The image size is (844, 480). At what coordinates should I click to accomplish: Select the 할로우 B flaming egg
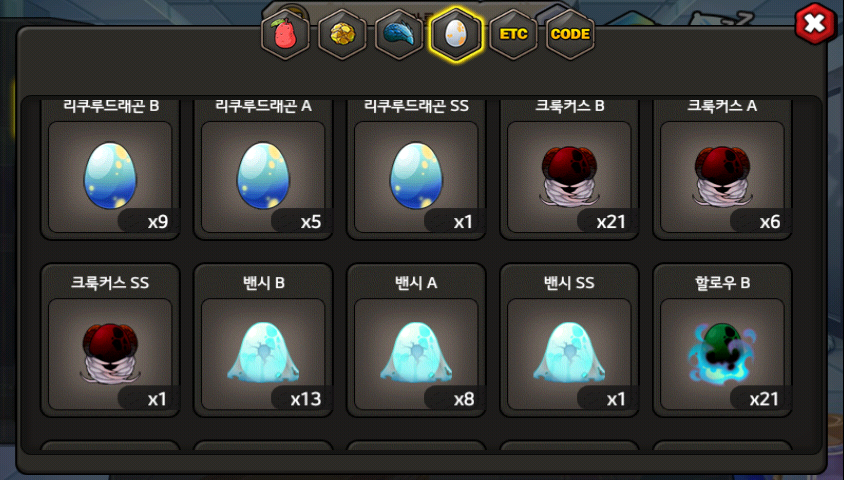(x=722, y=354)
